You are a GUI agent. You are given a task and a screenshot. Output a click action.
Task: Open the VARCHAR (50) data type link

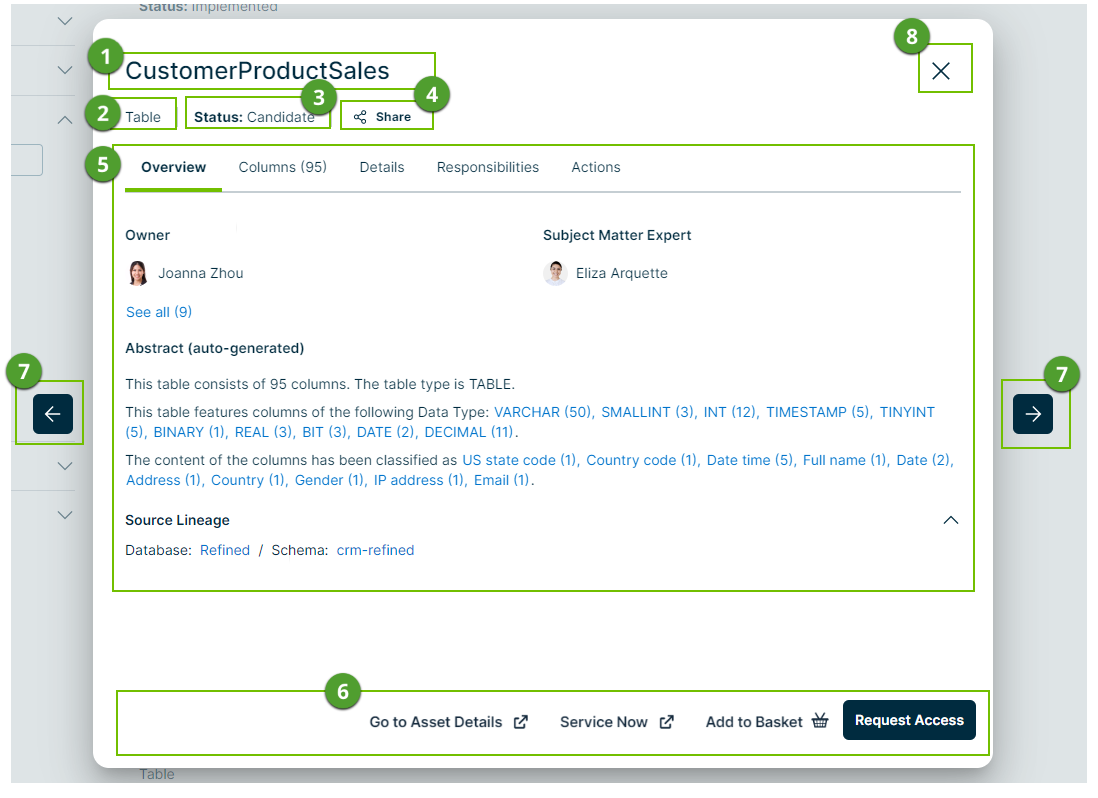[x=544, y=412]
